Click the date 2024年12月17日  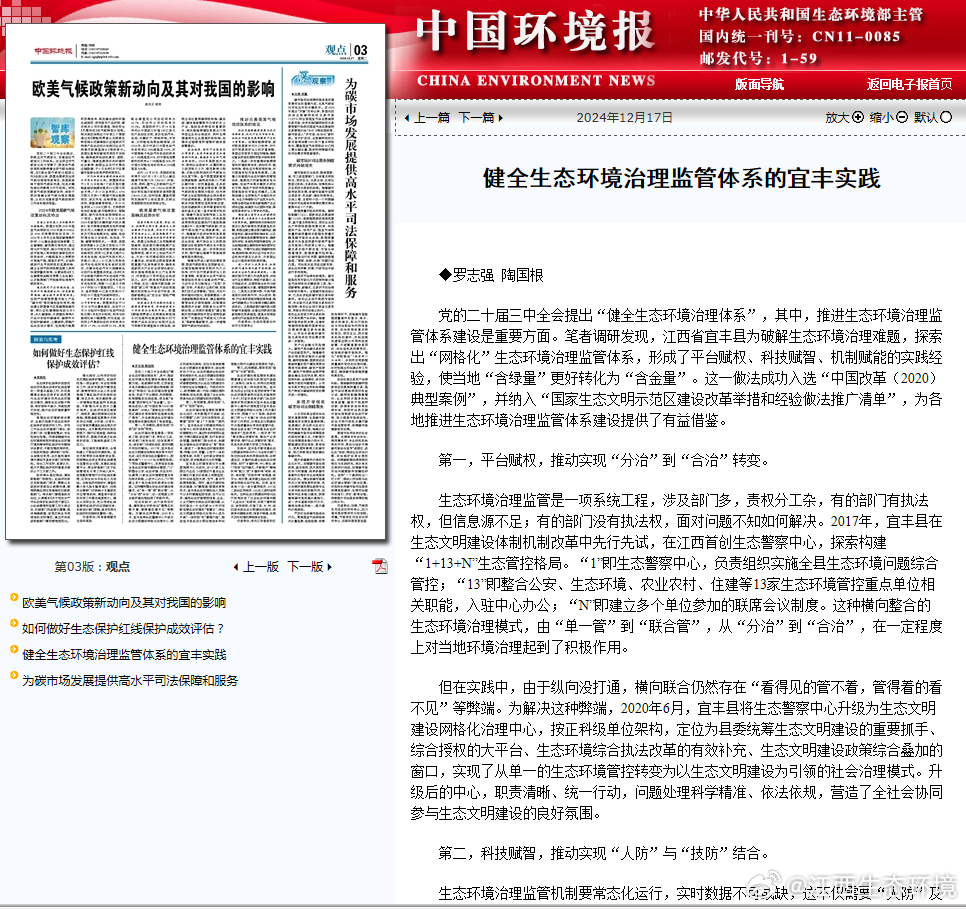click(624, 117)
